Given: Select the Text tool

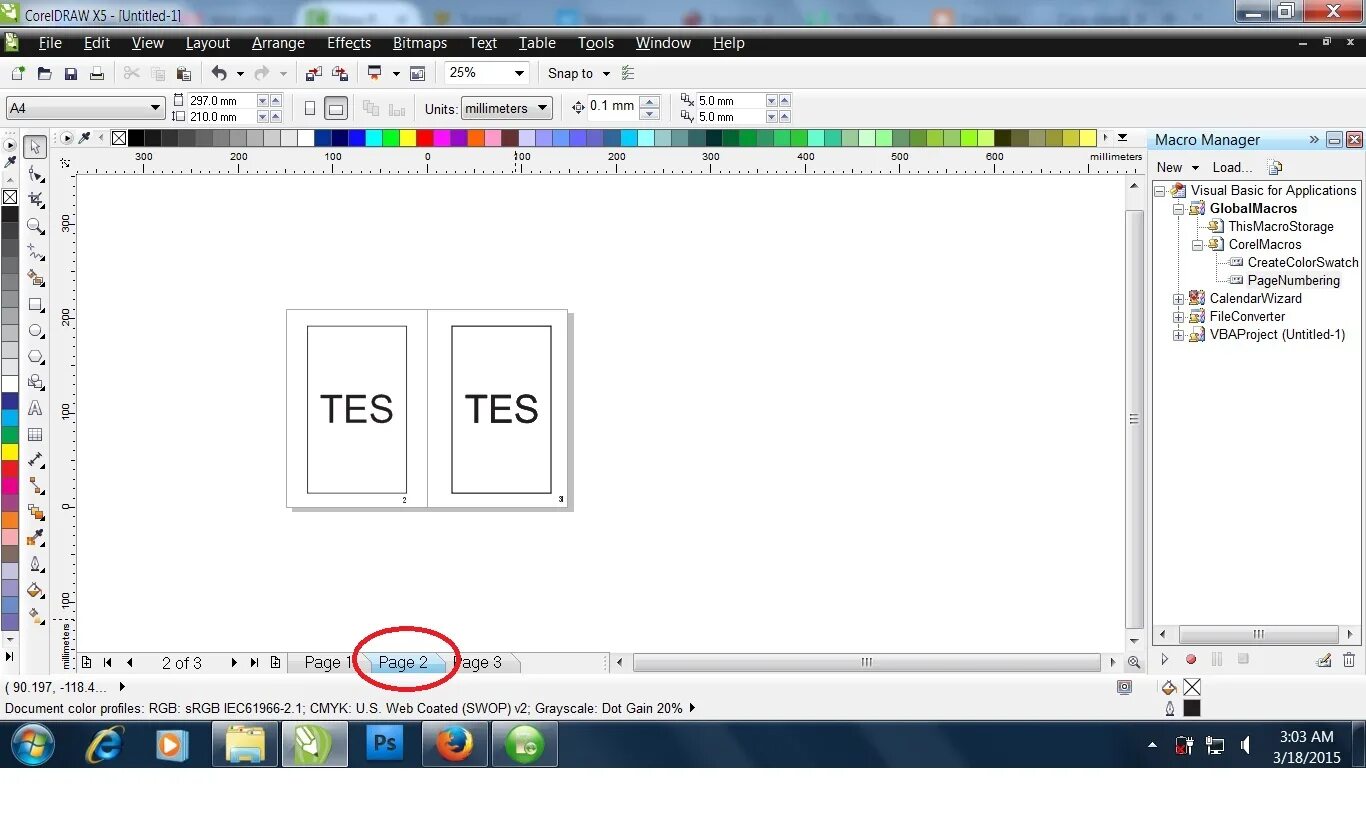Looking at the screenshot, I should coord(35,408).
